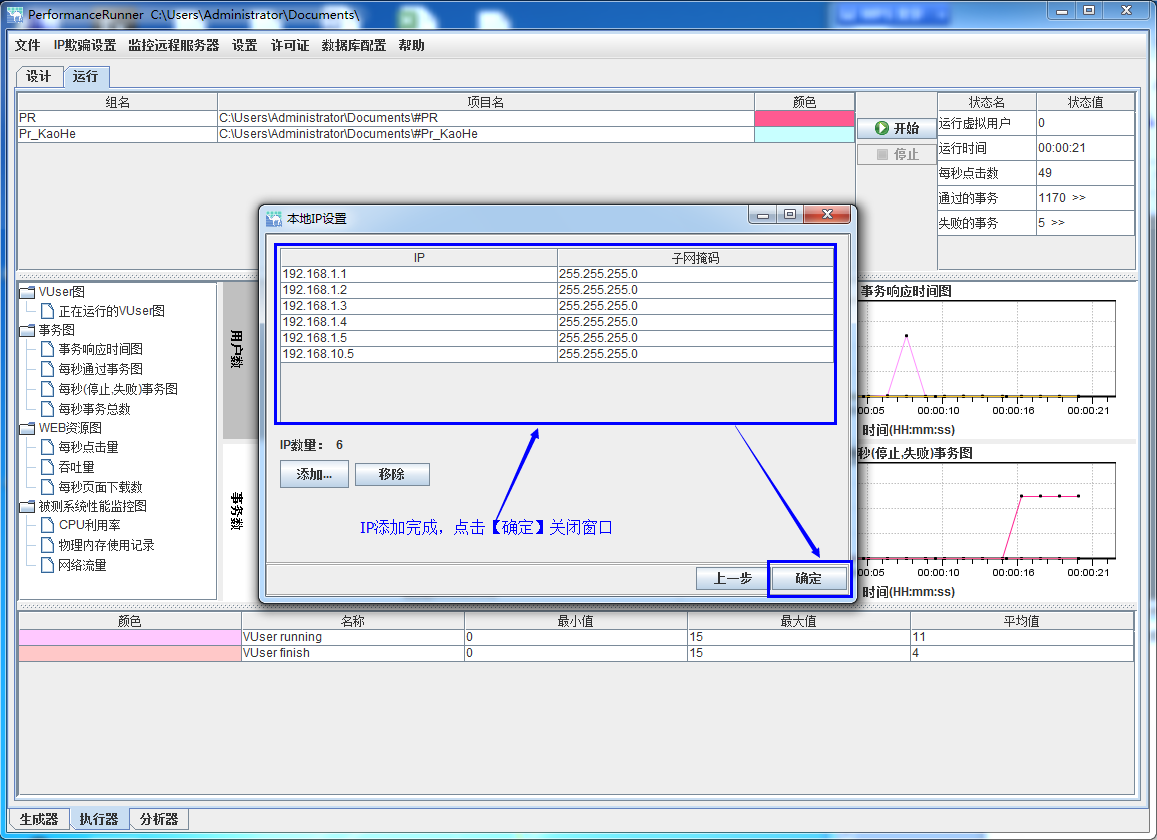Click the 网络流量 document icon

(47, 565)
